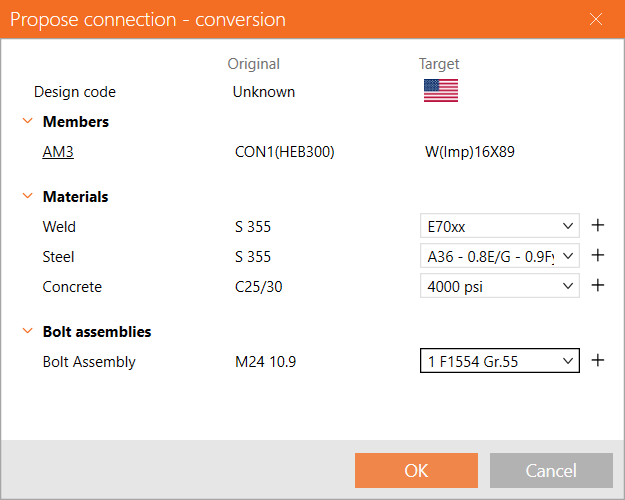Screen dimensions: 625x500
Task: Open the Bolt Assembly F1554 Gr.55 dropdown
Action: [x=499, y=361]
